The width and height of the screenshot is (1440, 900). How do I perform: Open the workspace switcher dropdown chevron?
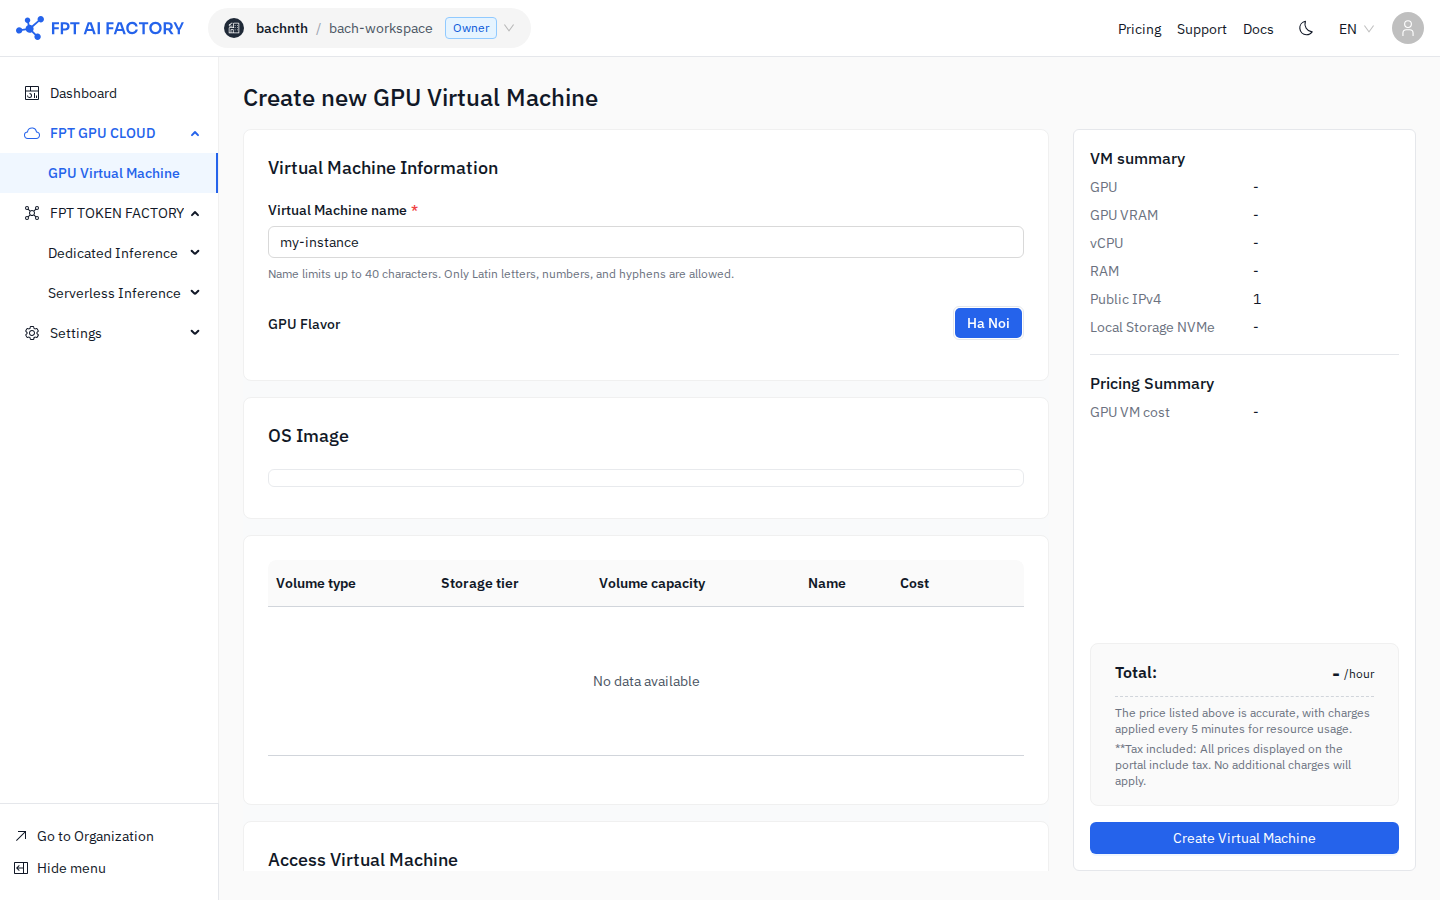pos(509,28)
